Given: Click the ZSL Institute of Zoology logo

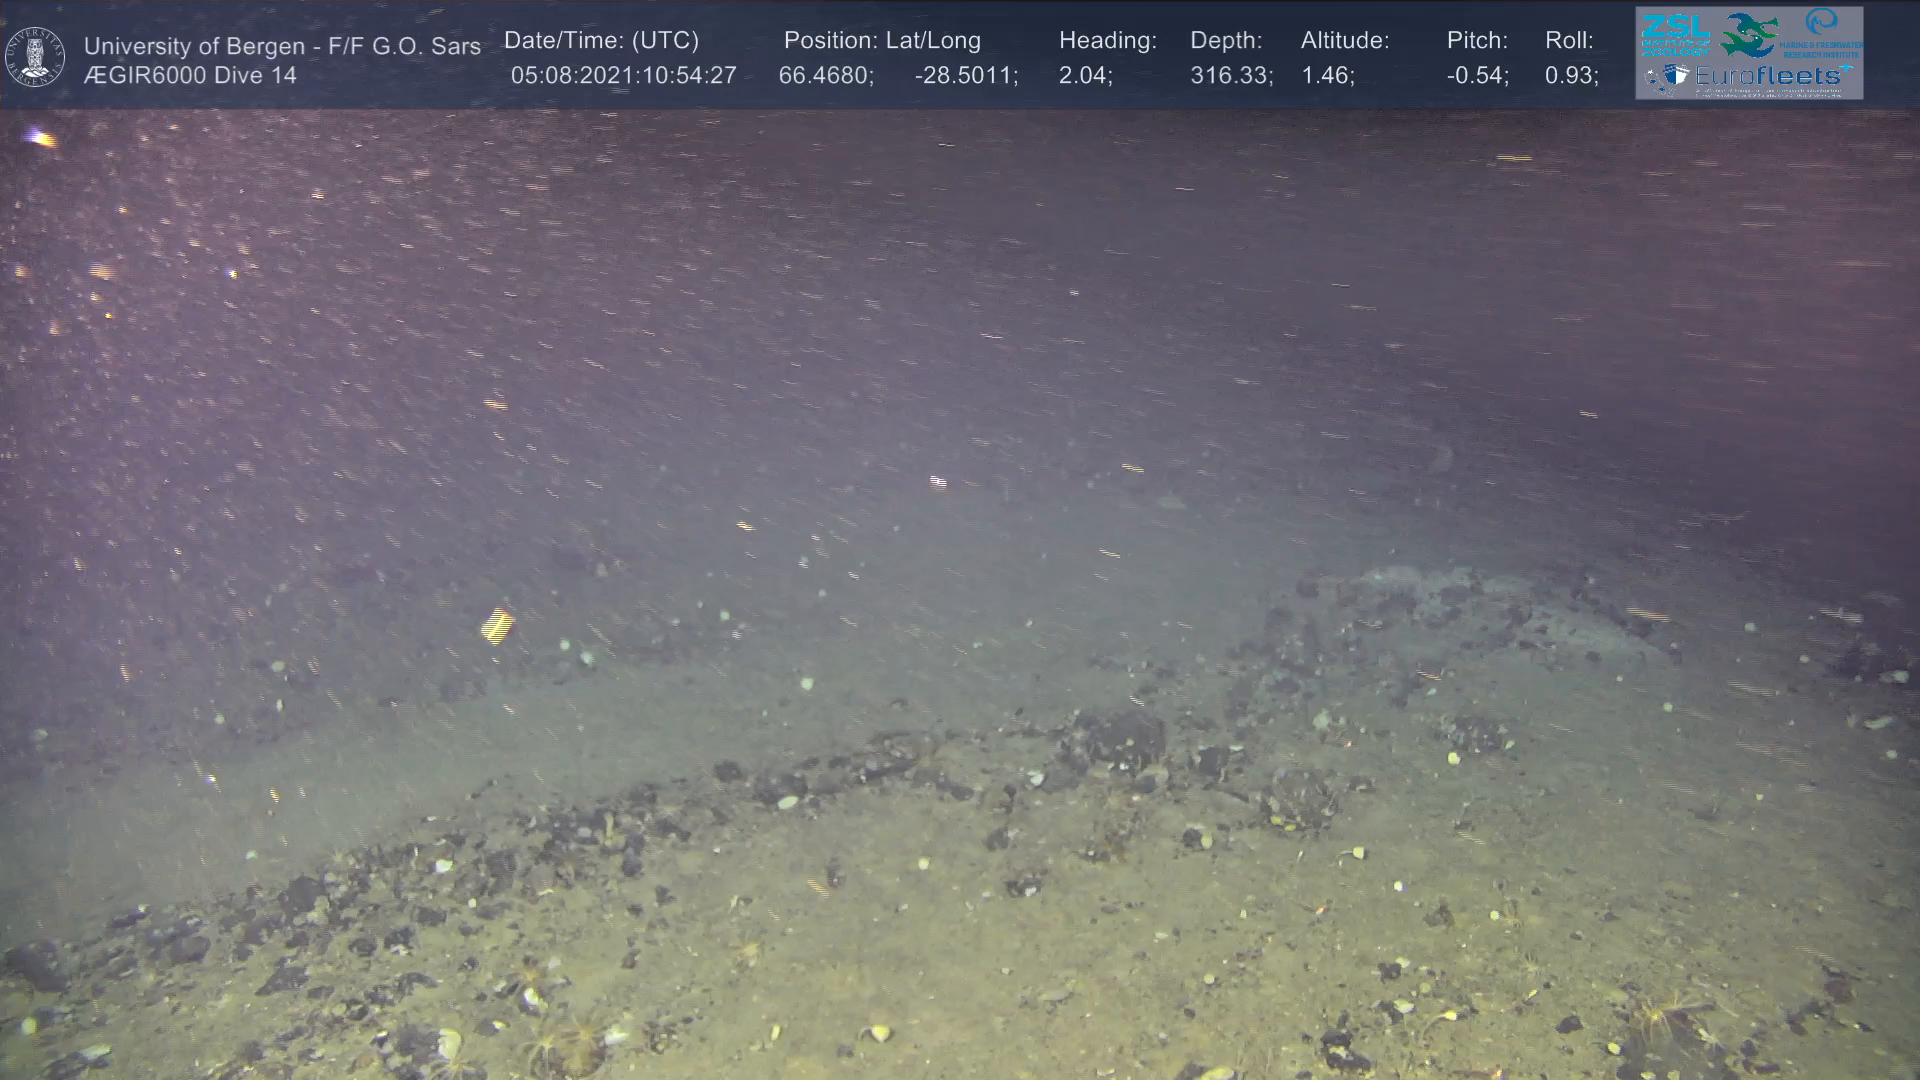Looking at the screenshot, I should click(1675, 35).
